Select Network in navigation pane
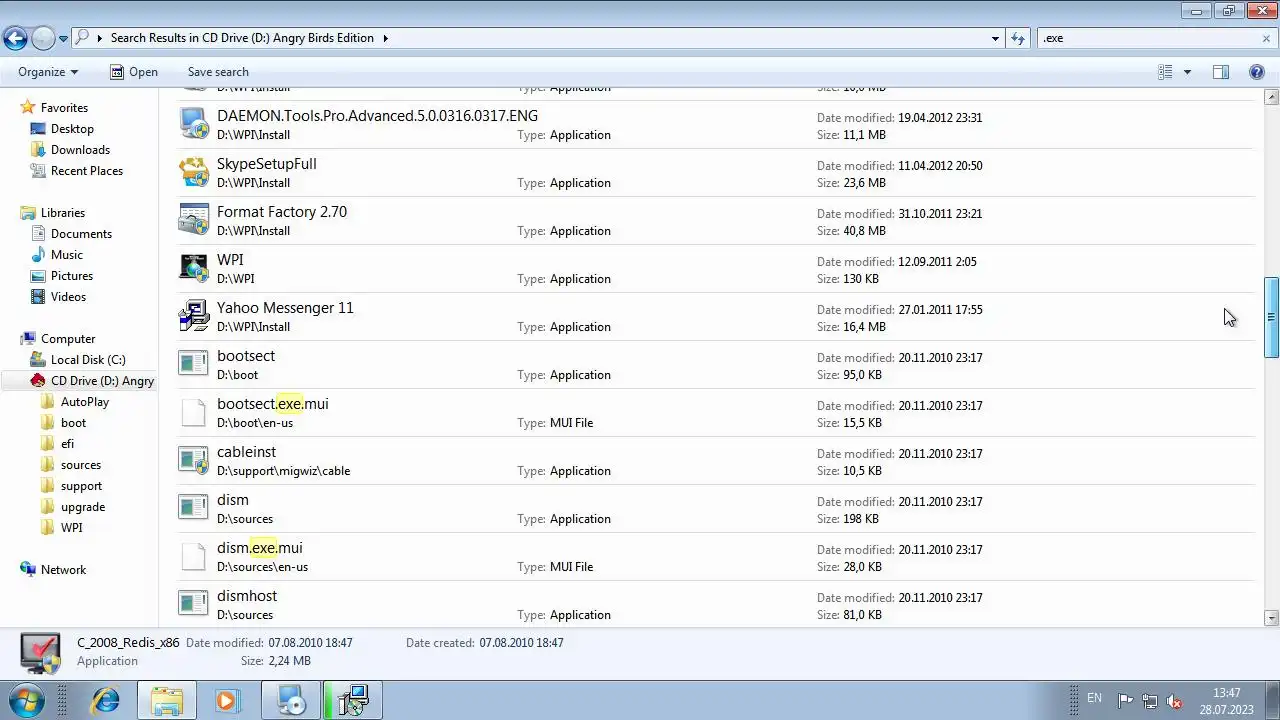 click(x=63, y=570)
